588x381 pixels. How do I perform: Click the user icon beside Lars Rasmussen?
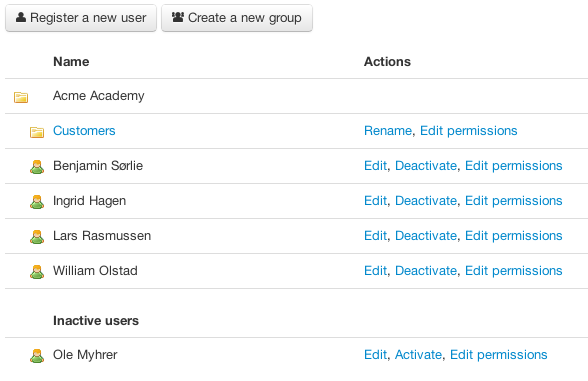pos(37,237)
